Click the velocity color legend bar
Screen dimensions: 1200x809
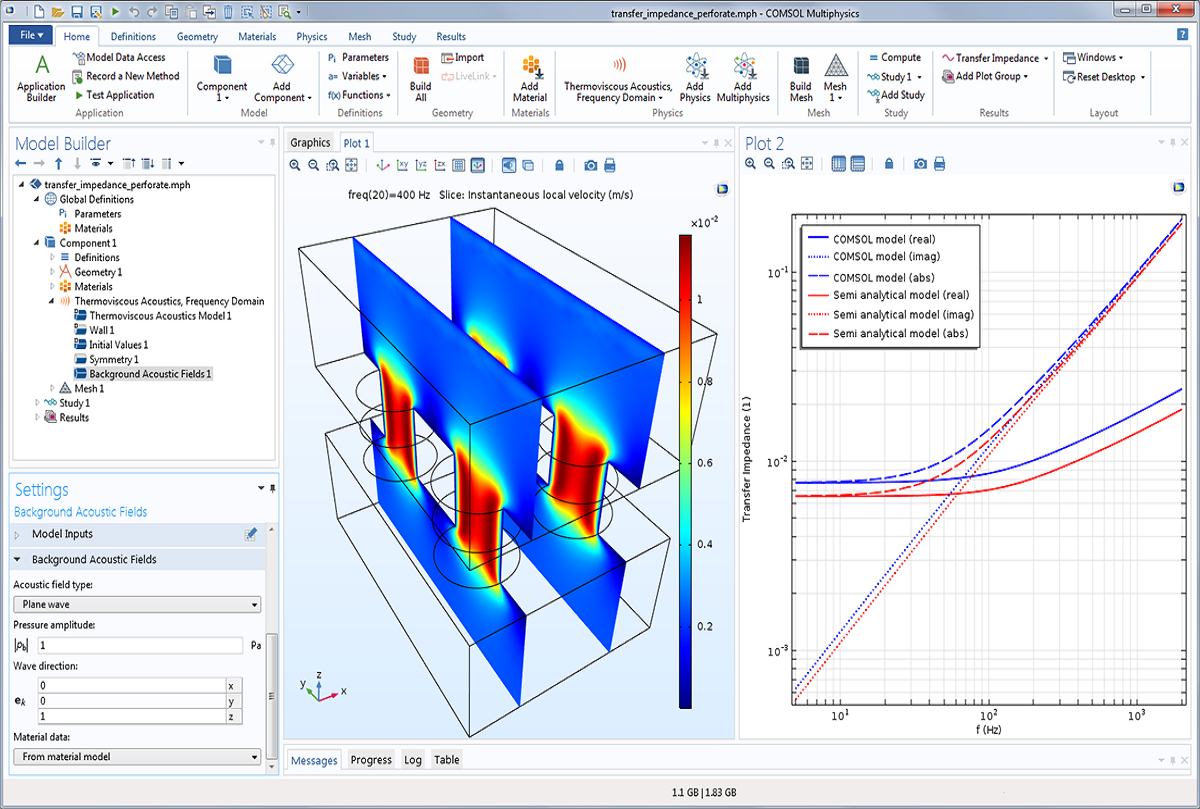(685, 471)
